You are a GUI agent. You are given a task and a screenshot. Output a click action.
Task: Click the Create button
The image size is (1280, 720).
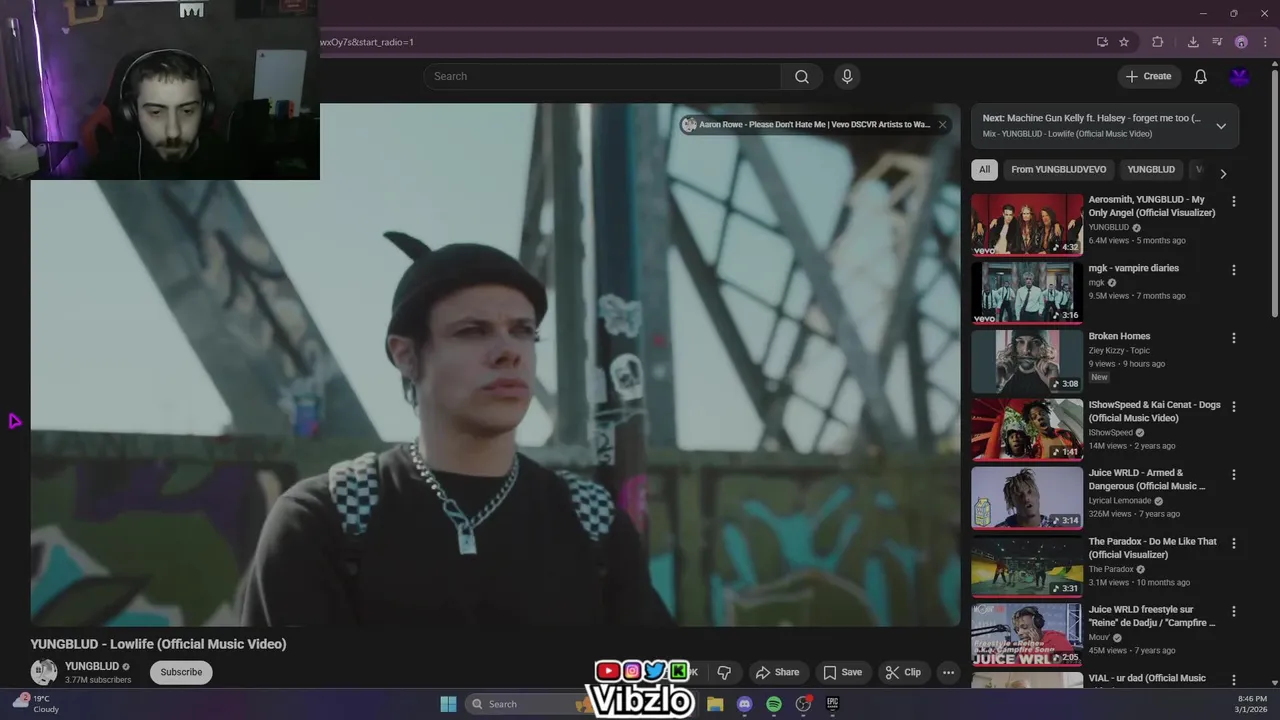[1148, 77]
